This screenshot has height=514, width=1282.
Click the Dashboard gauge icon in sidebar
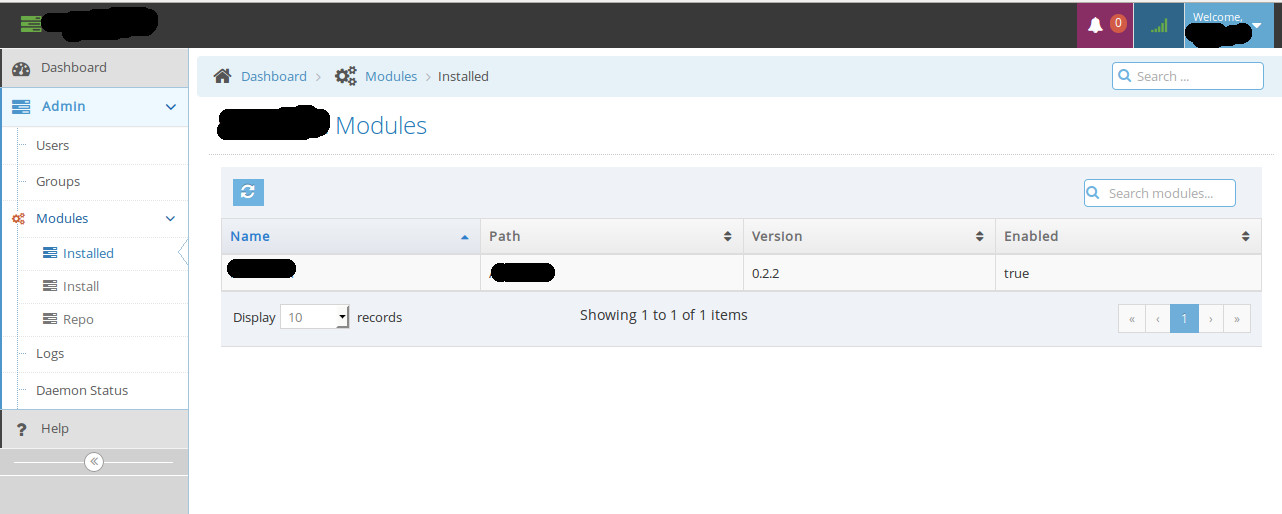20,68
